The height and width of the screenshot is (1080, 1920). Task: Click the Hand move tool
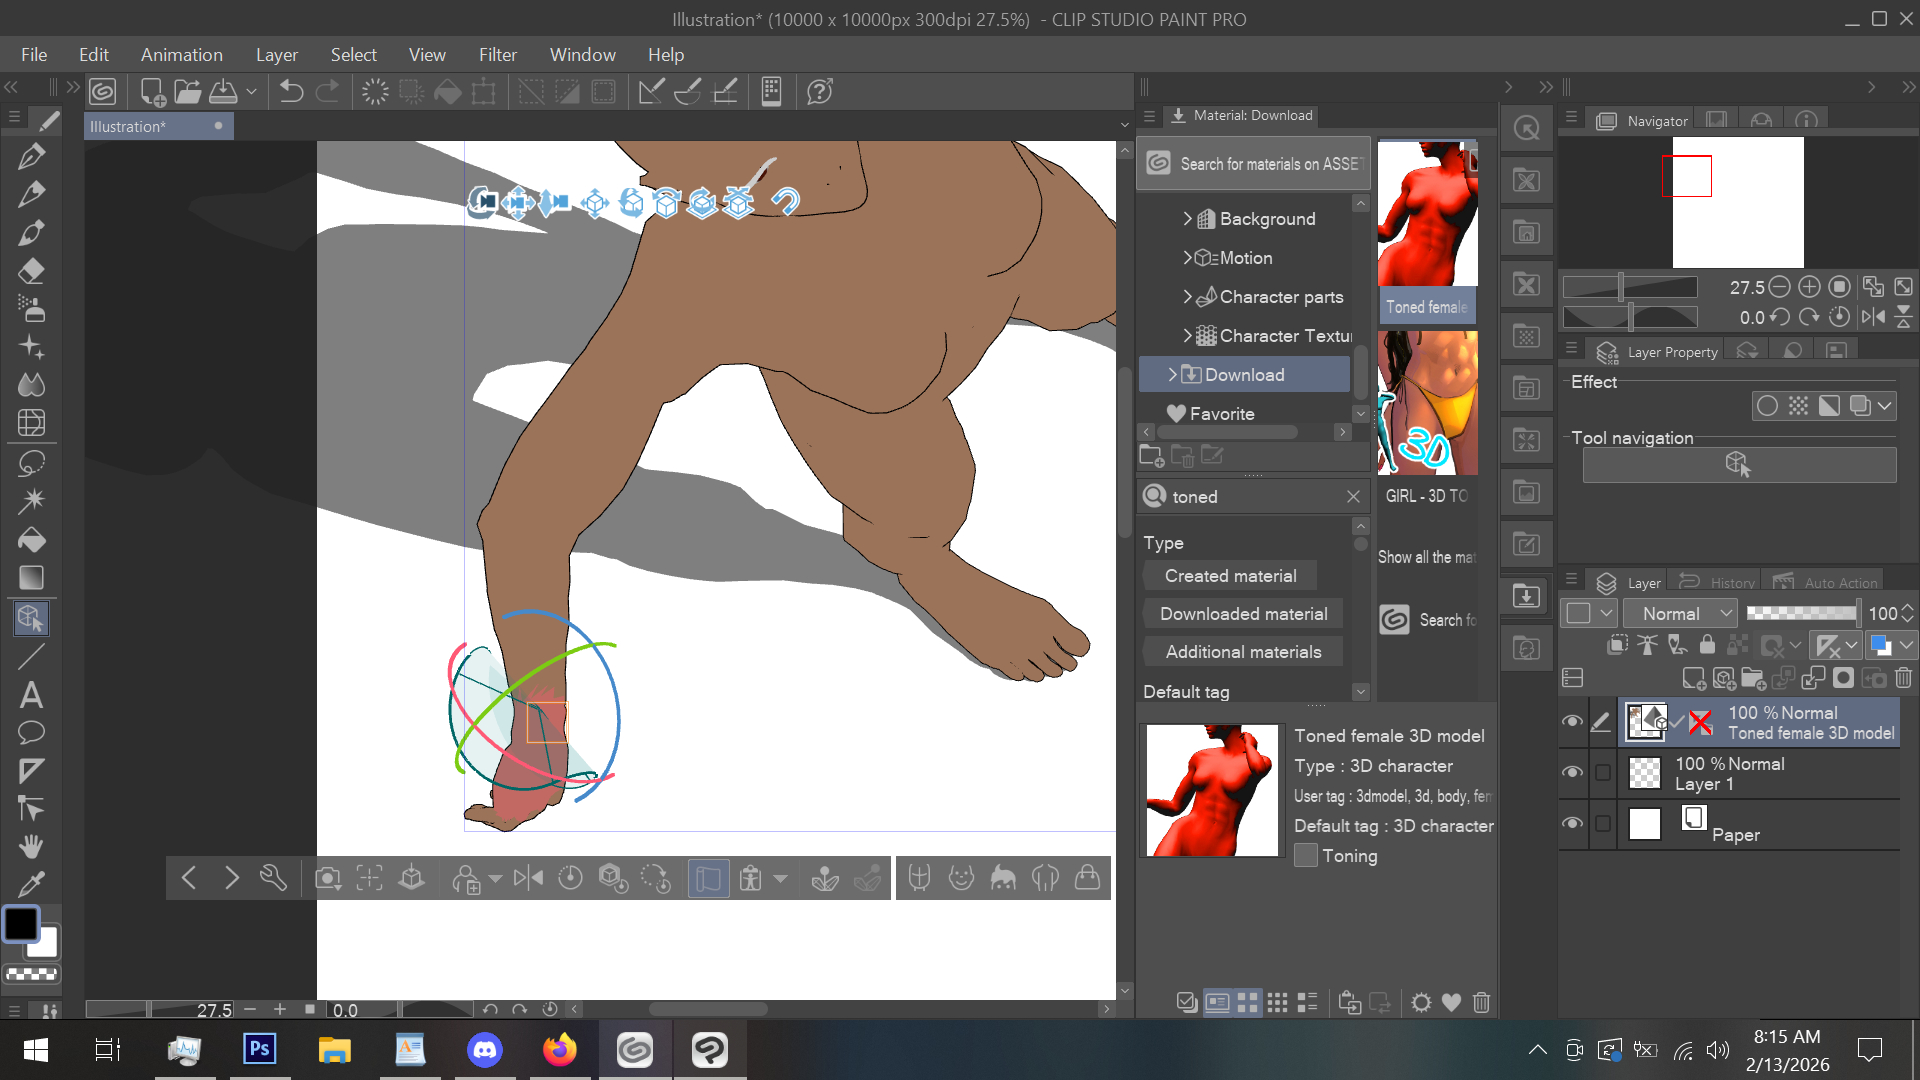pyautogui.click(x=31, y=847)
